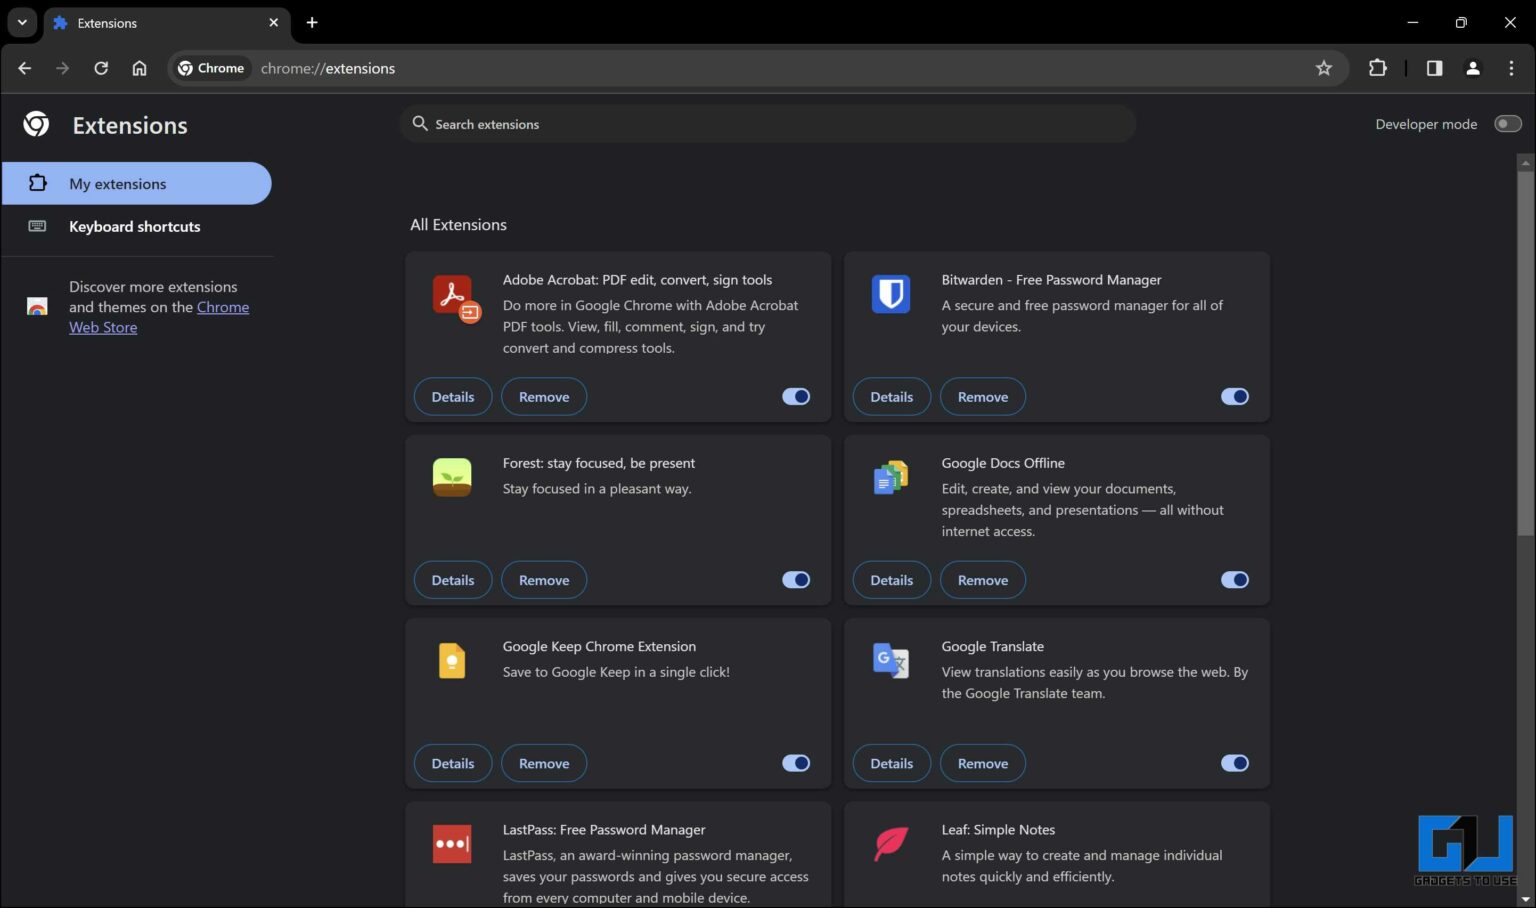Select the Forest extension icon

pos(452,477)
